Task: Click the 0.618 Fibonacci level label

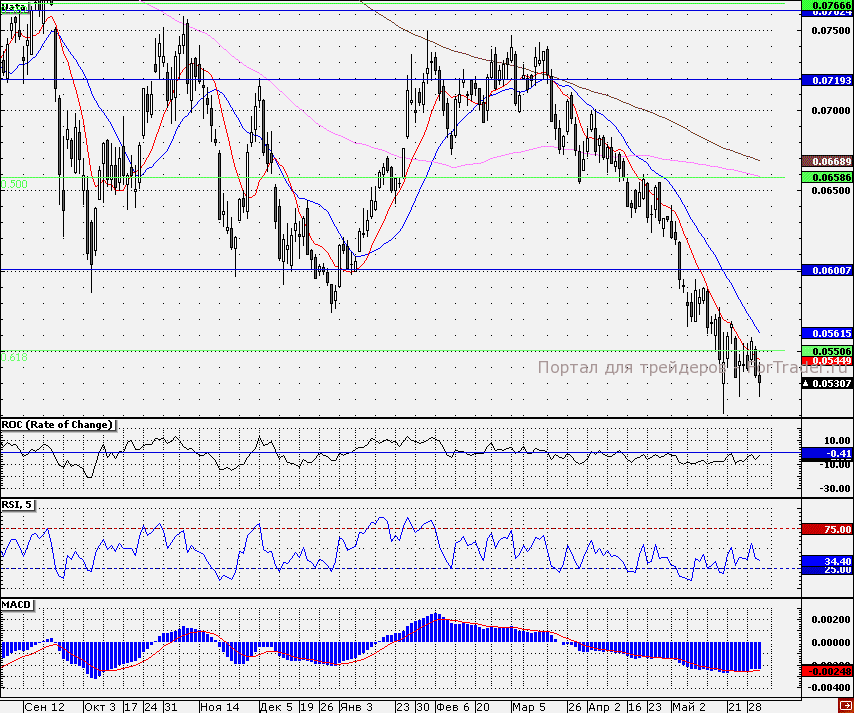Action: point(15,356)
